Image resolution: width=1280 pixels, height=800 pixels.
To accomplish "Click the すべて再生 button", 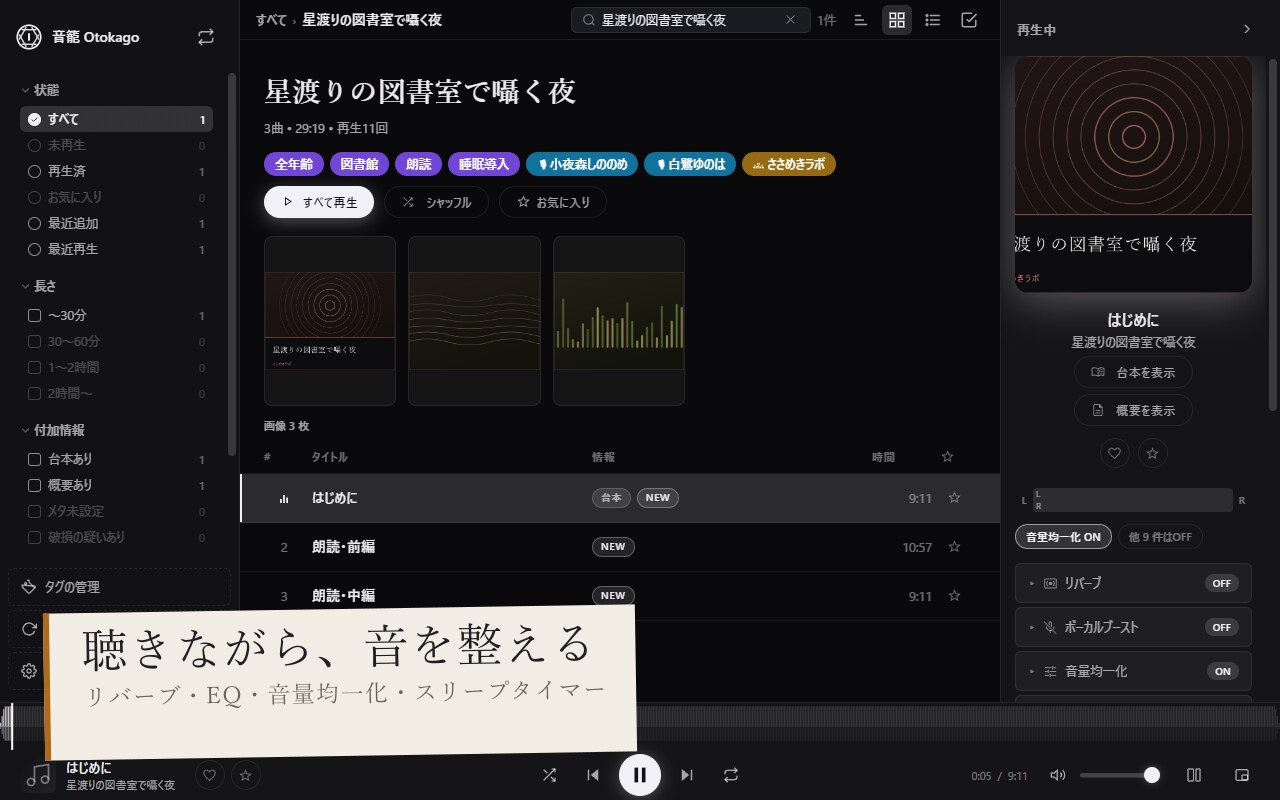I will click(319, 202).
